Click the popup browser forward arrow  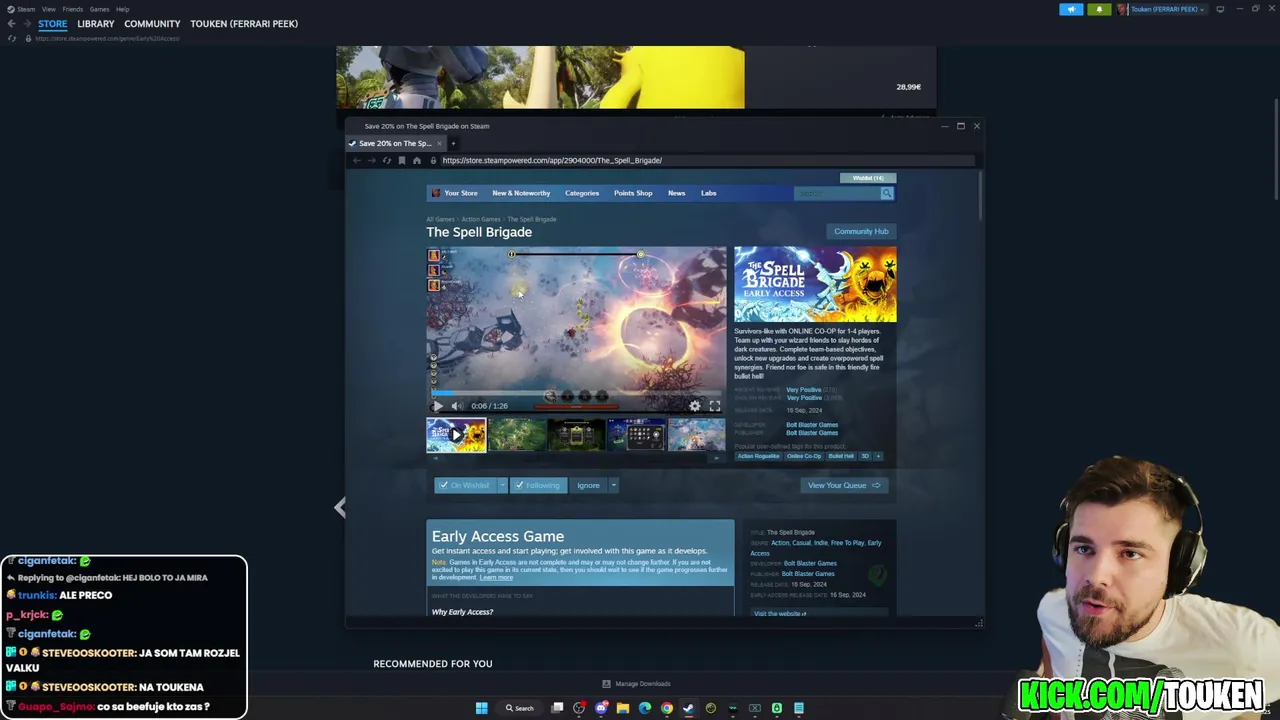click(372, 160)
